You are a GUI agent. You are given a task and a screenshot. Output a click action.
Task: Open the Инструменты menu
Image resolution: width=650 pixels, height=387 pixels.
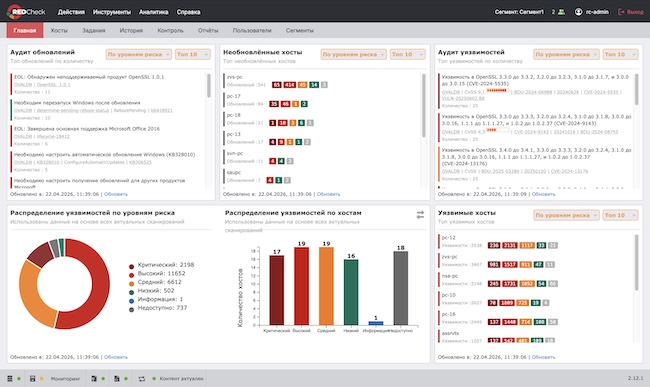112,12
